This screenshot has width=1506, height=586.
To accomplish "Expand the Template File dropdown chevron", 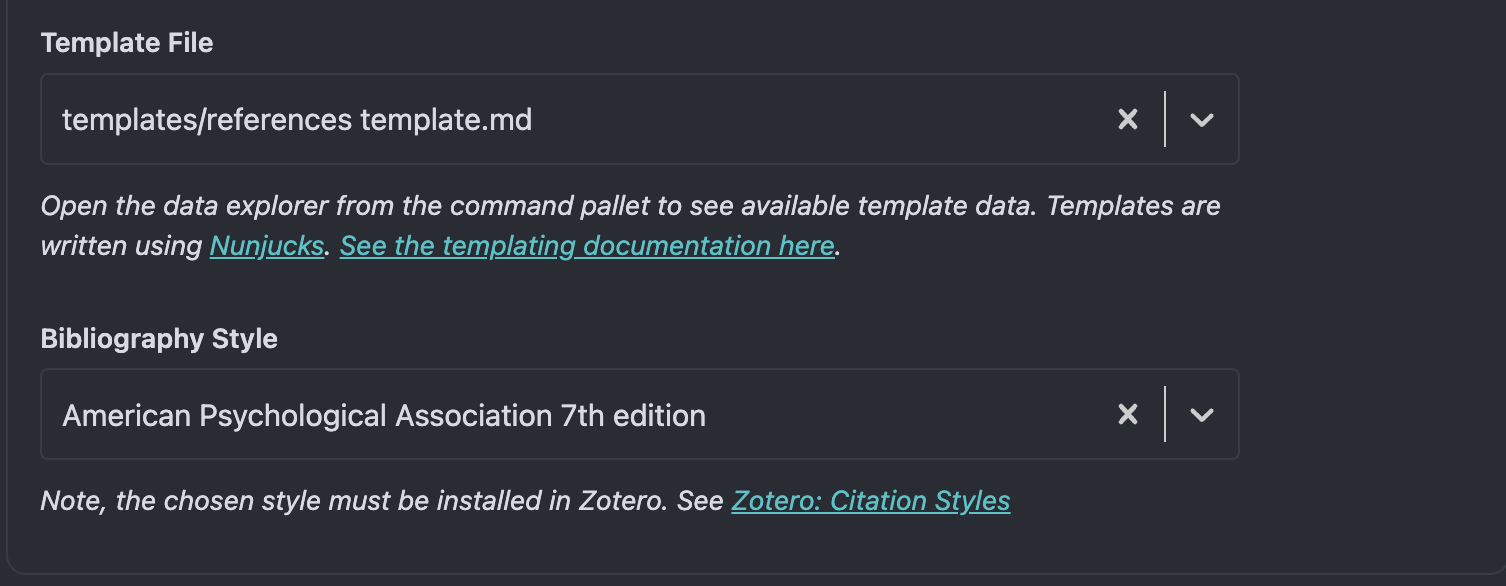I will click(1202, 119).
